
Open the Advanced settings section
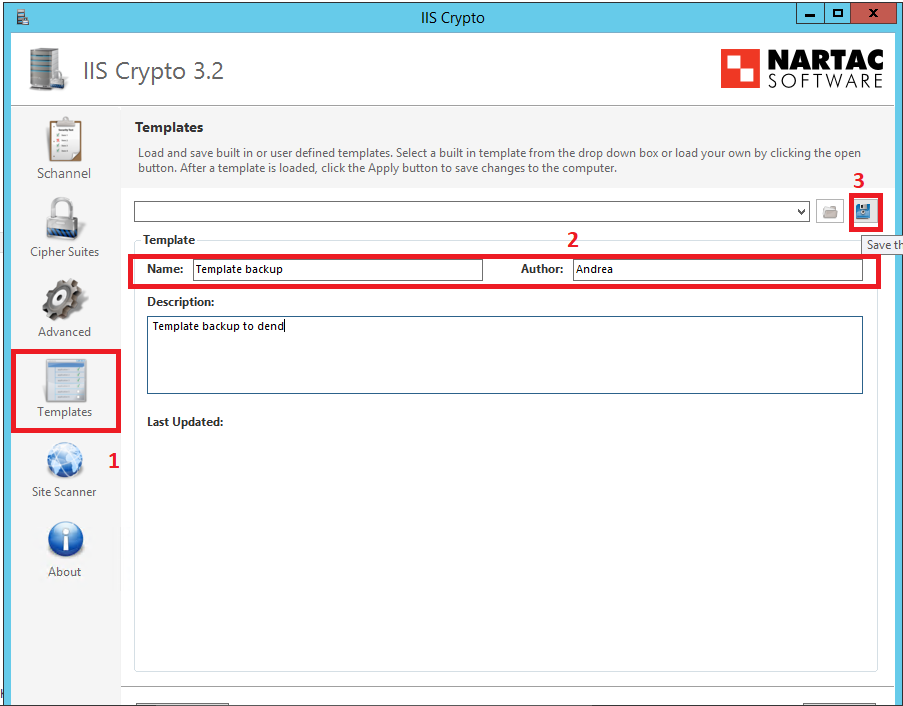click(x=64, y=308)
